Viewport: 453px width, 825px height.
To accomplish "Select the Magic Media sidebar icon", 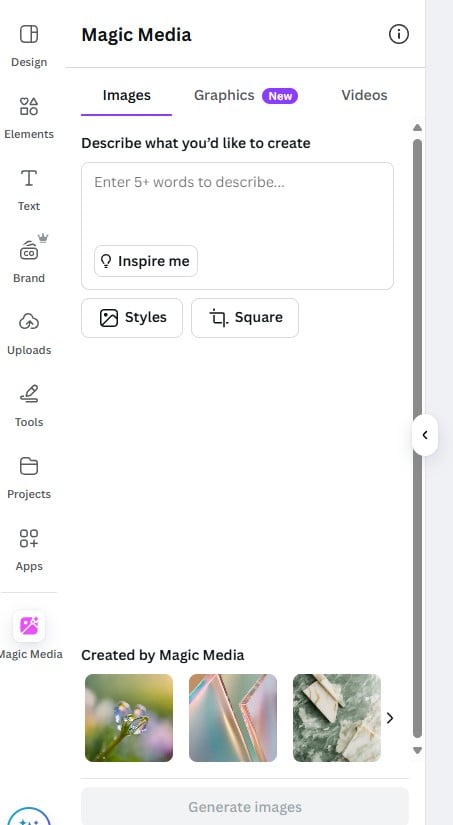I will point(29,626).
